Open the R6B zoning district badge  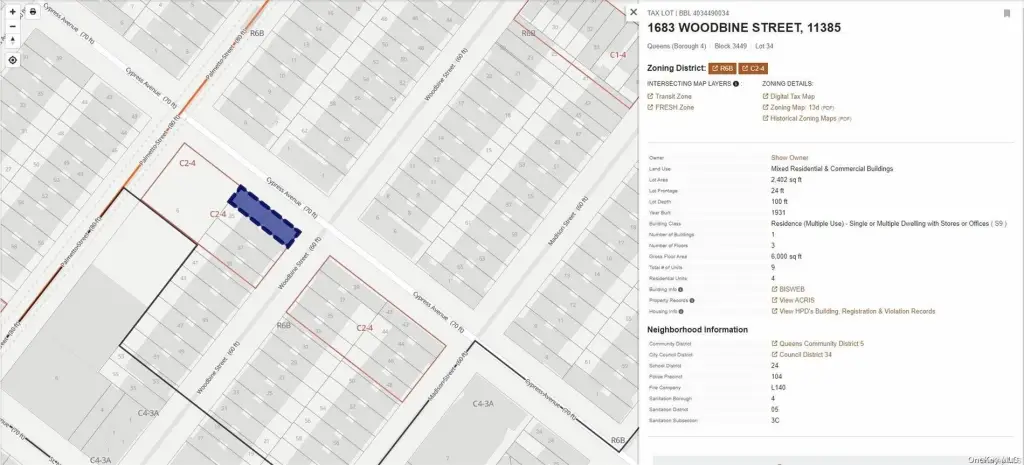coord(723,68)
